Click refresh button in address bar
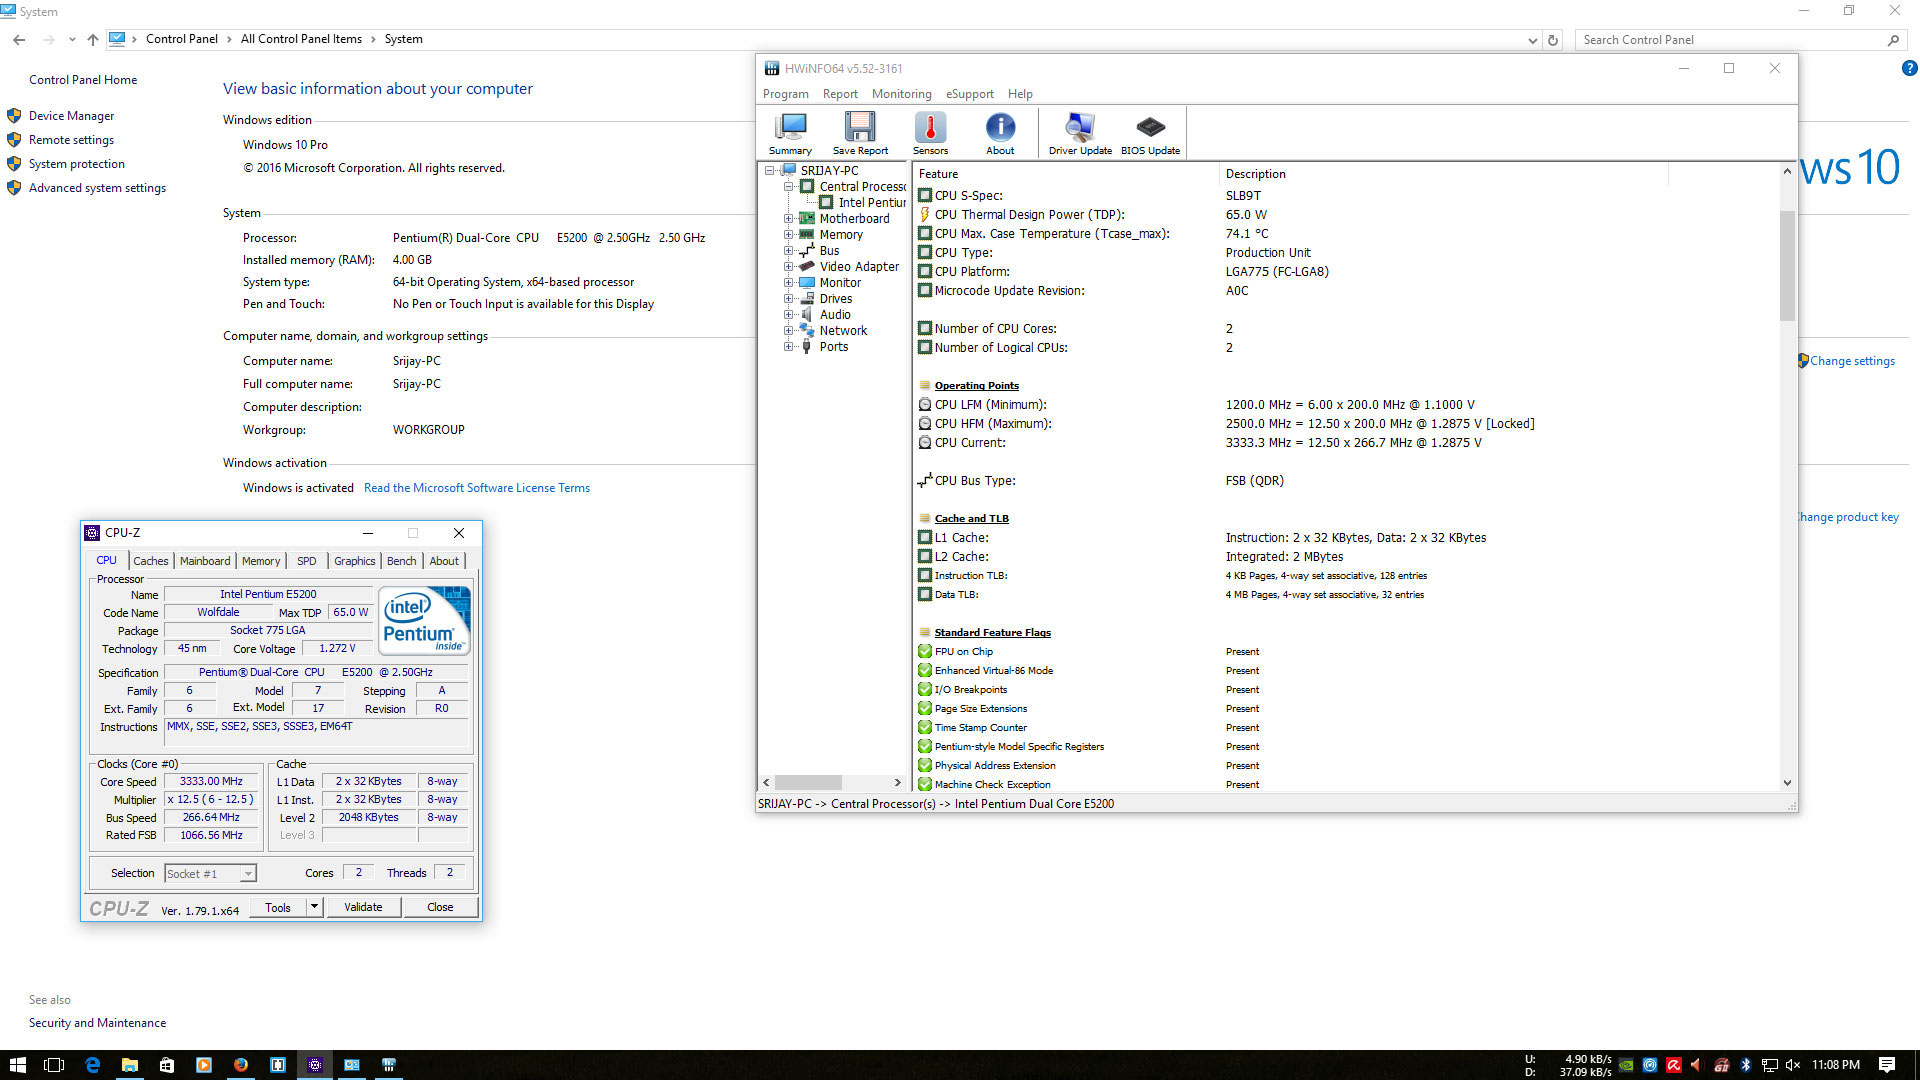 [x=1552, y=40]
